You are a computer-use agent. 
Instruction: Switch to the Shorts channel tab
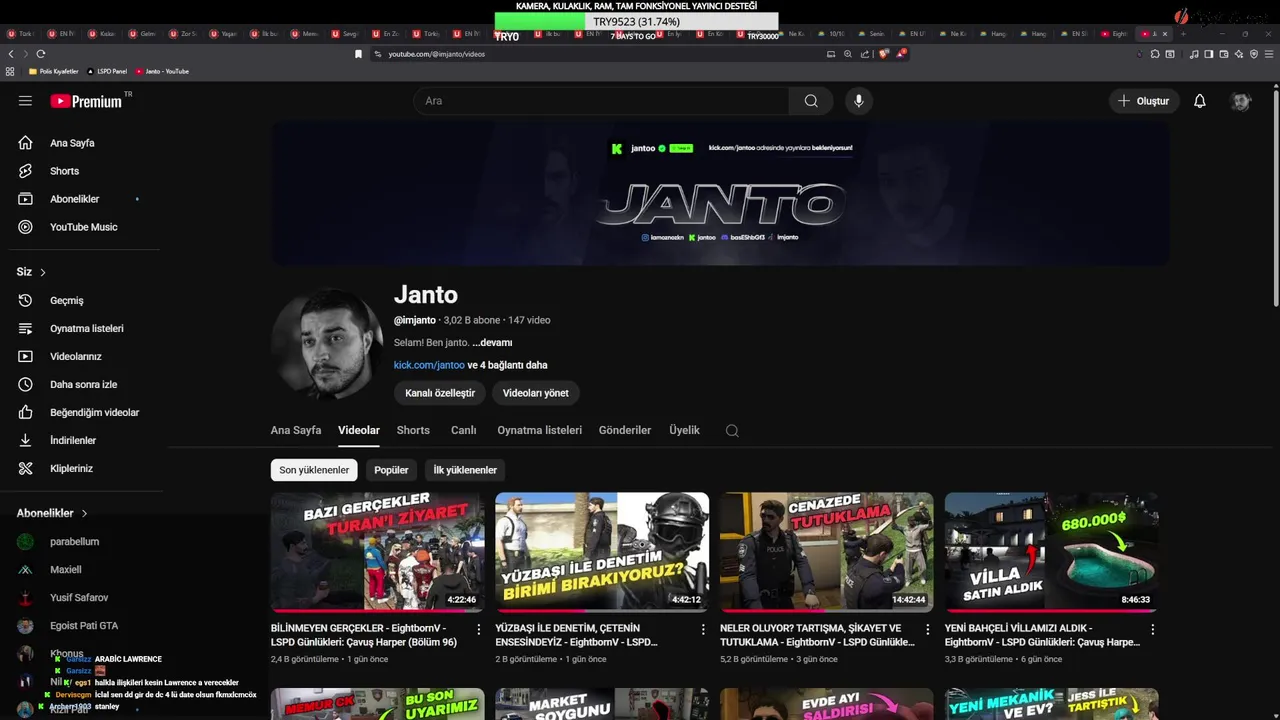413,430
